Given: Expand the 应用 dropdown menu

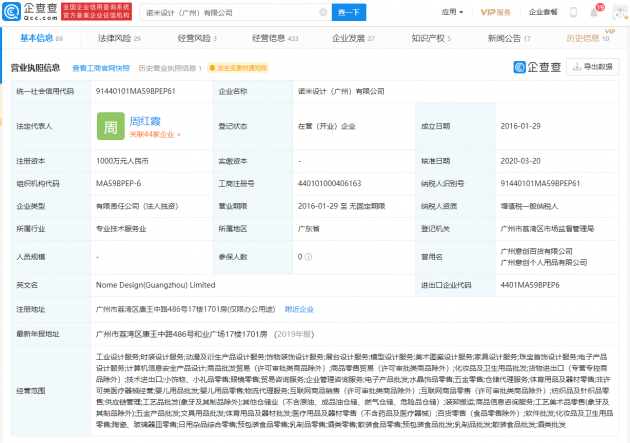Looking at the screenshot, I should [452, 12].
